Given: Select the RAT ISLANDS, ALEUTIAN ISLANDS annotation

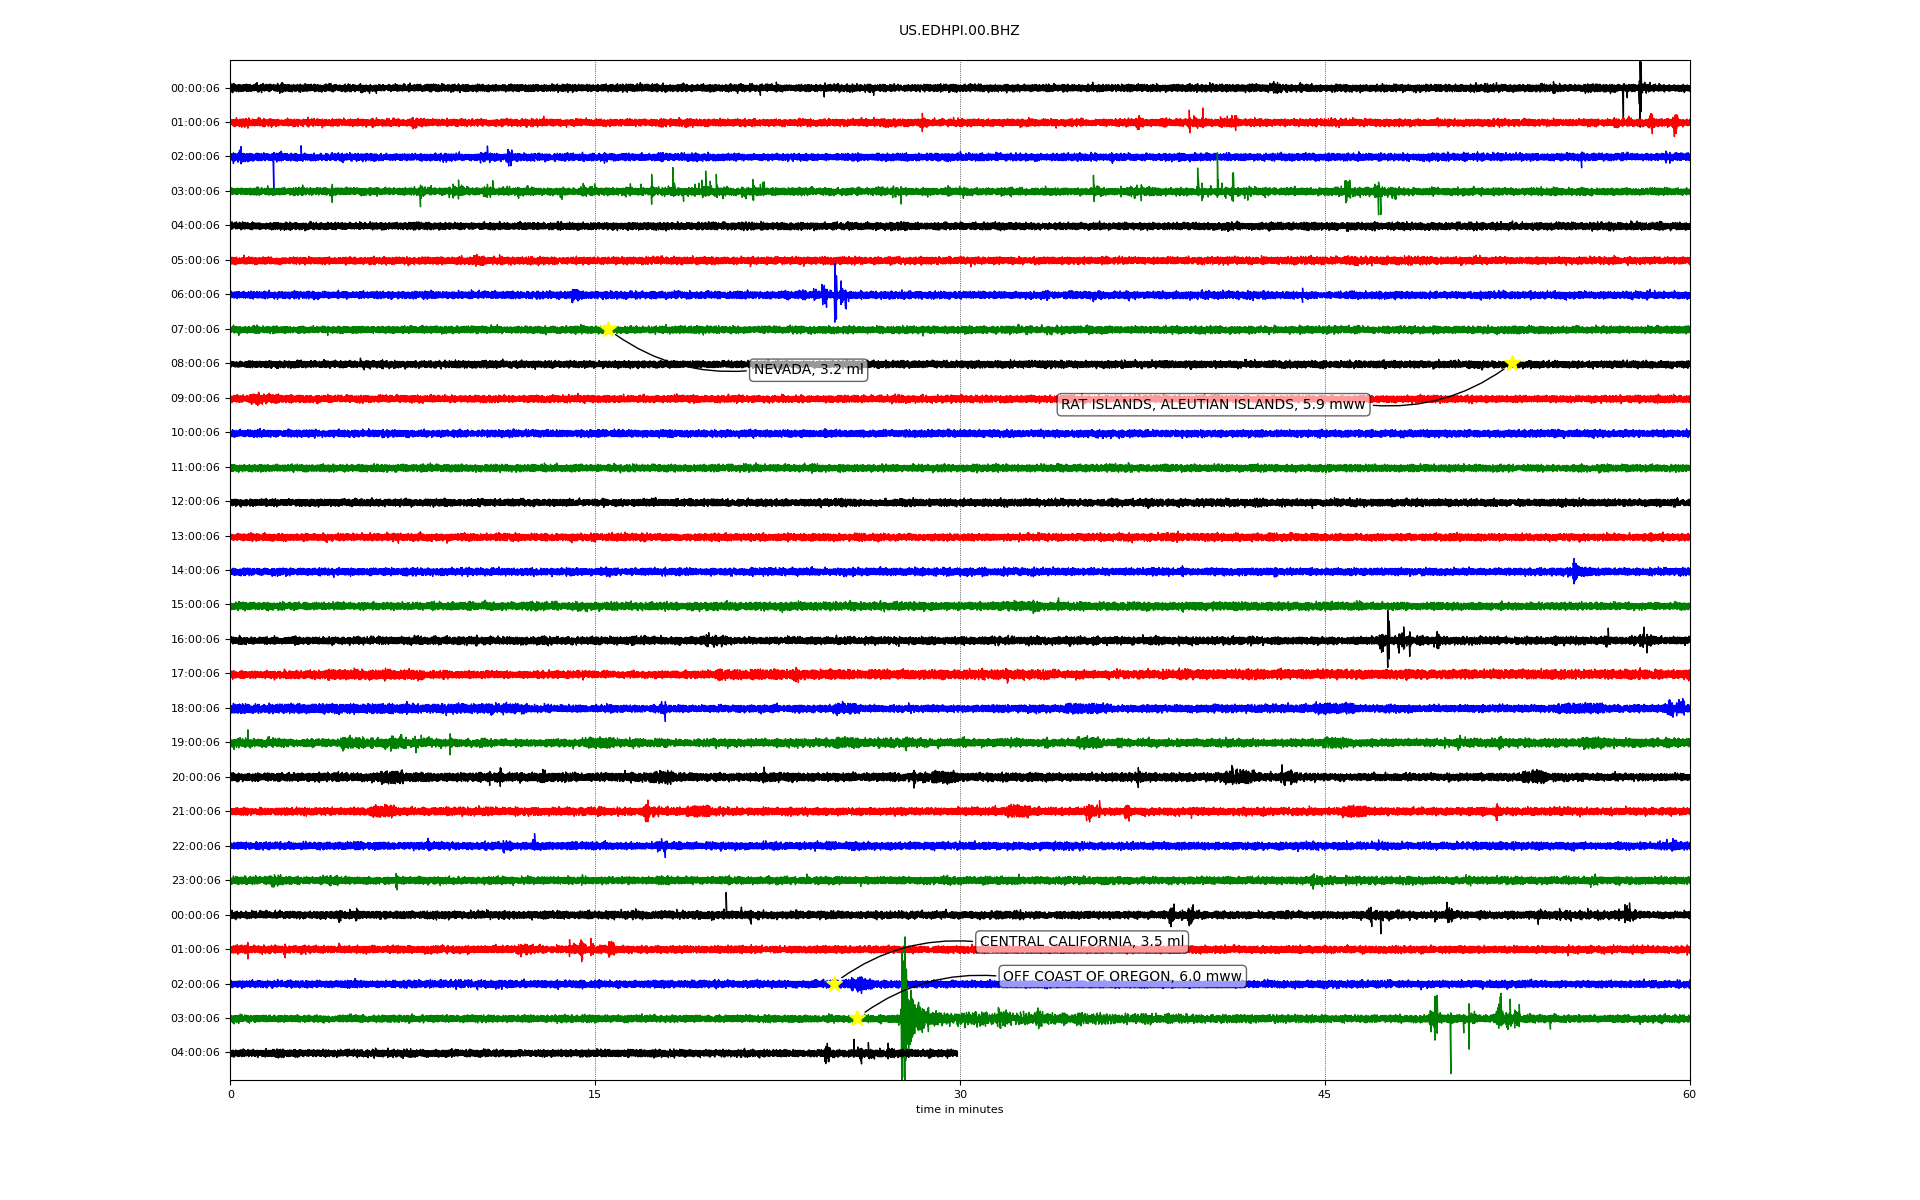Looking at the screenshot, I should (1212, 404).
